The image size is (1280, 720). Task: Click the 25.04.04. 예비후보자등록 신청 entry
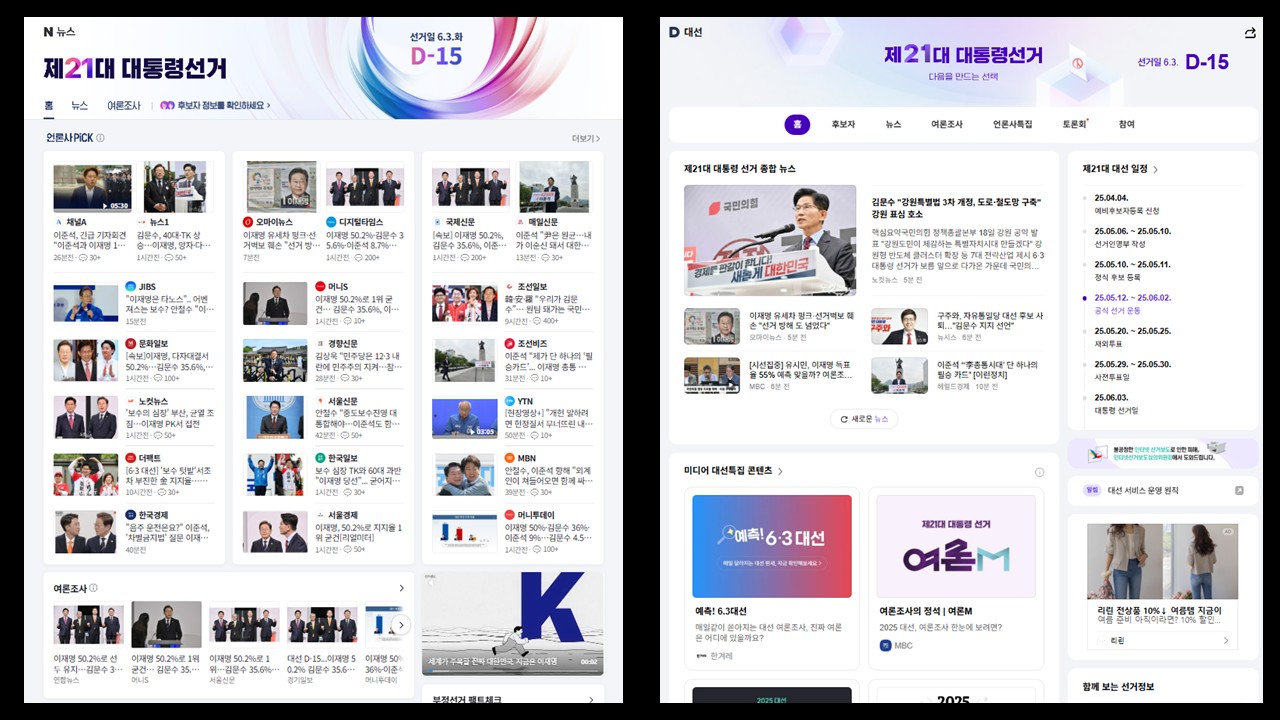coord(1125,204)
